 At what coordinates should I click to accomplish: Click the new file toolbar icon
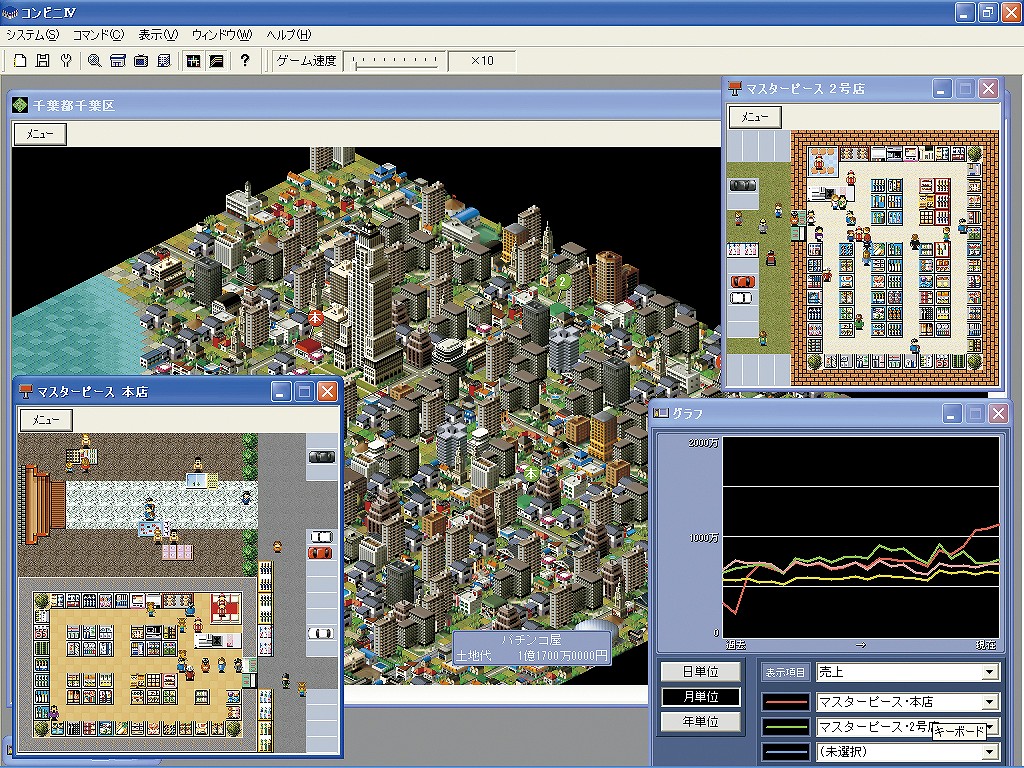[x=19, y=61]
